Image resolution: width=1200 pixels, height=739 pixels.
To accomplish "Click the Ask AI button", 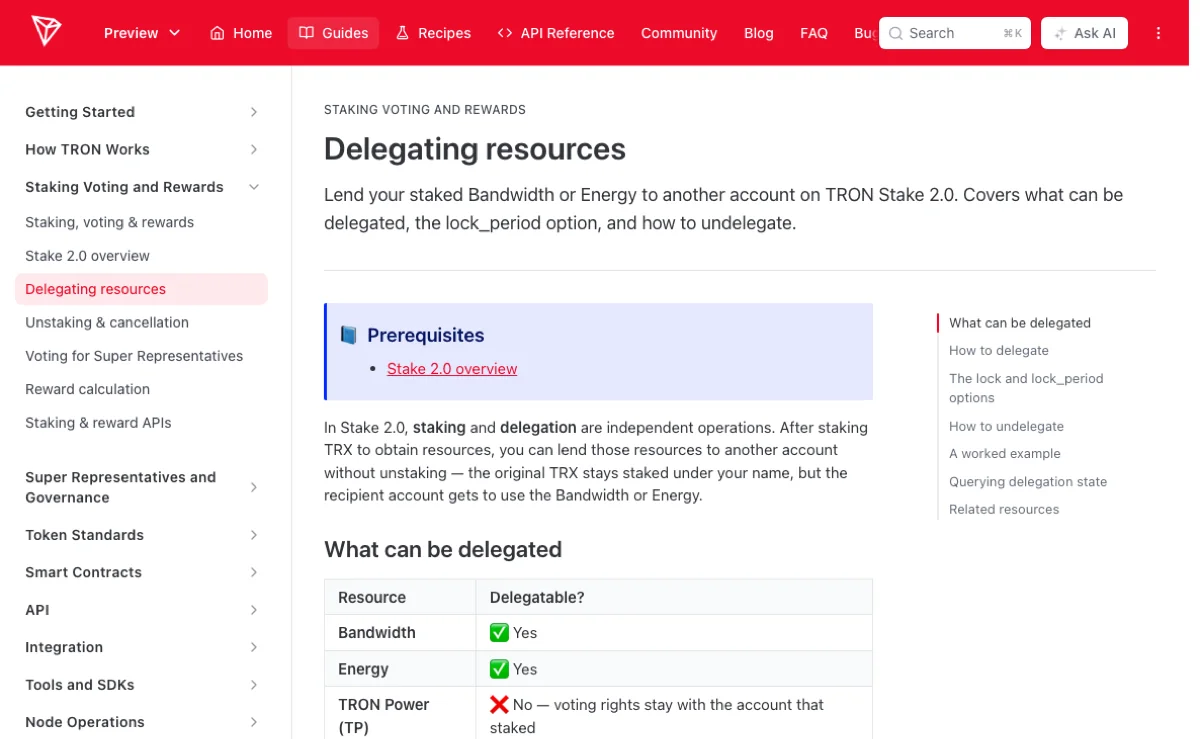I will pyautogui.click(x=1084, y=33).
